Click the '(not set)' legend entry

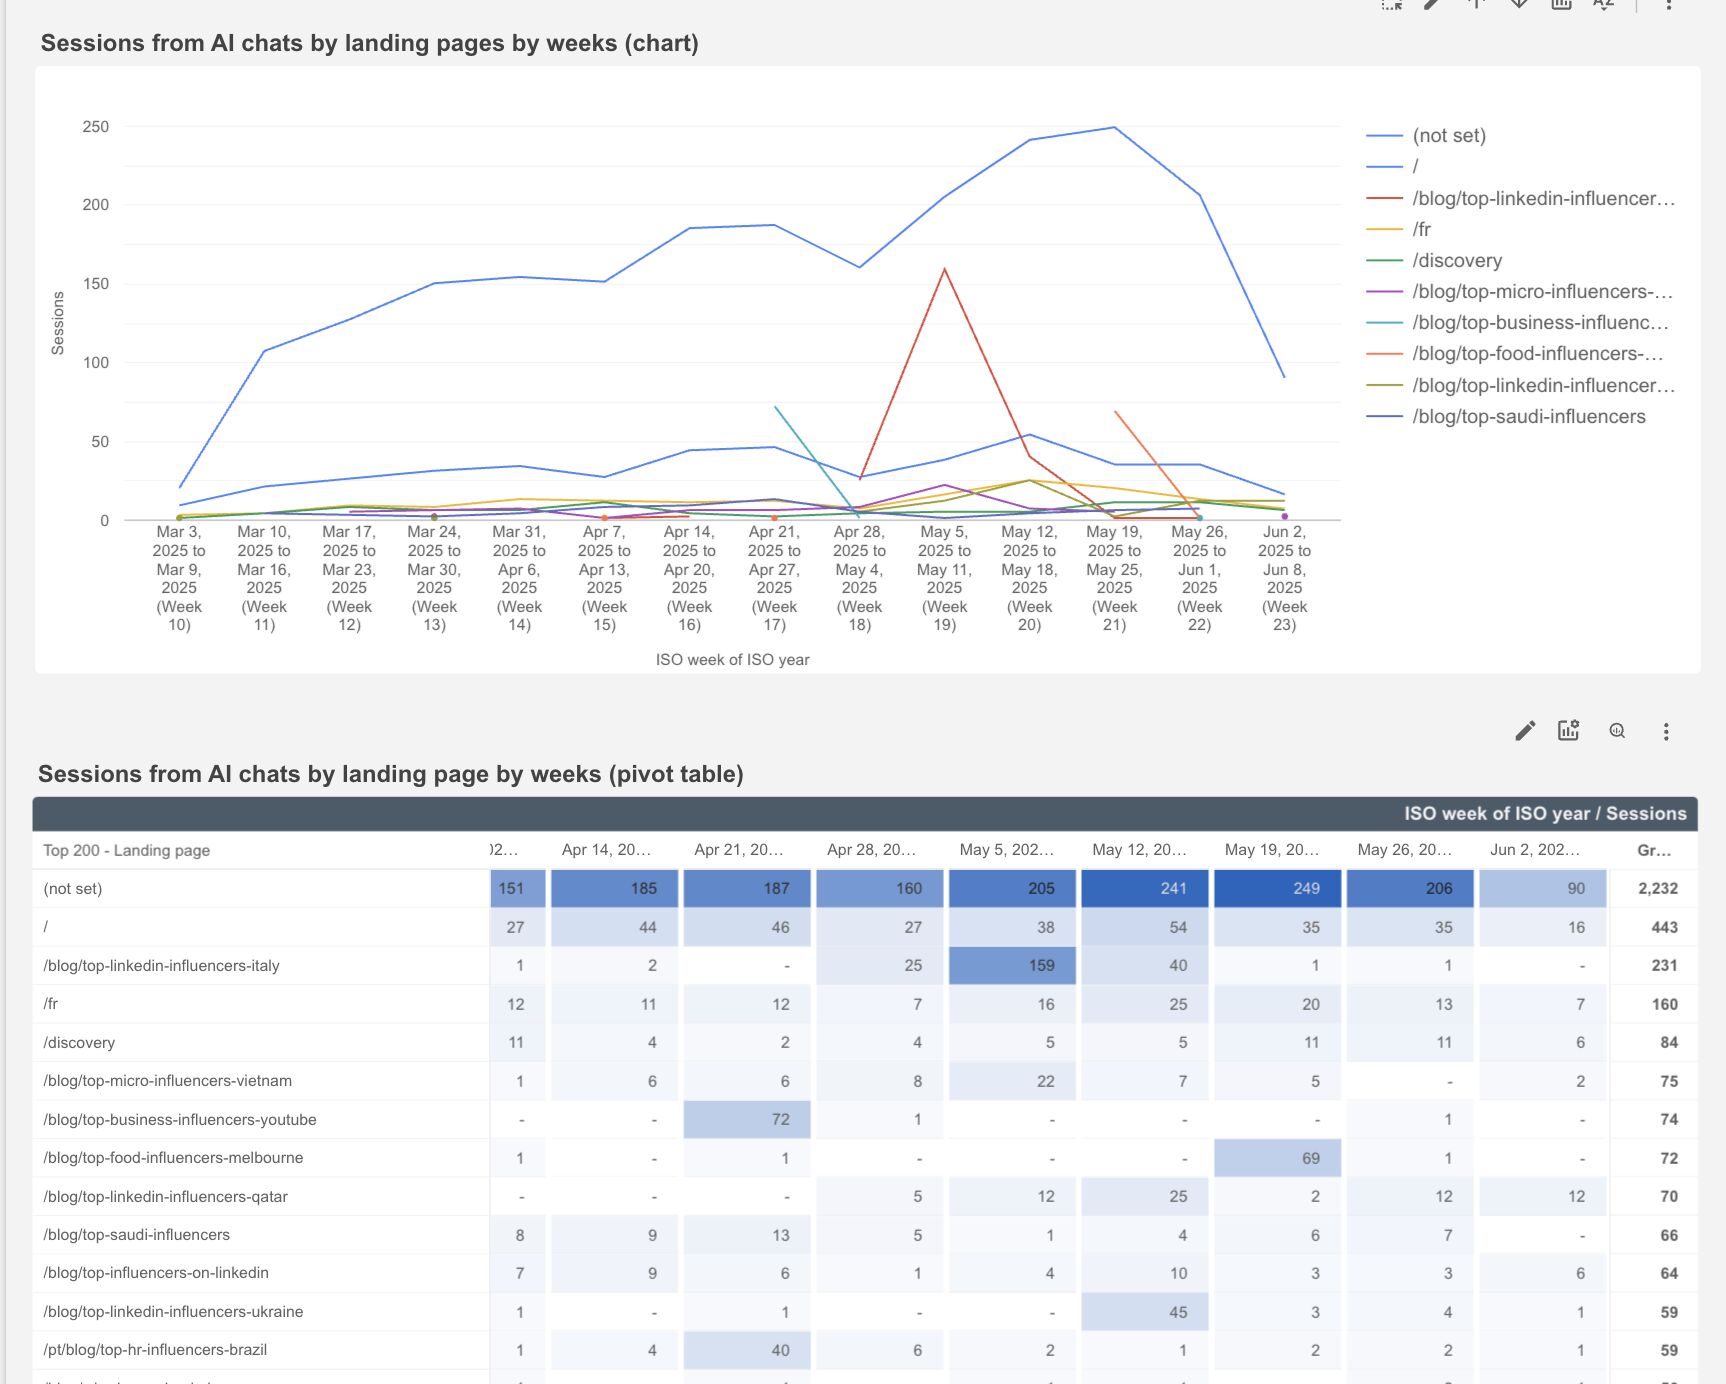[1448, 136]
